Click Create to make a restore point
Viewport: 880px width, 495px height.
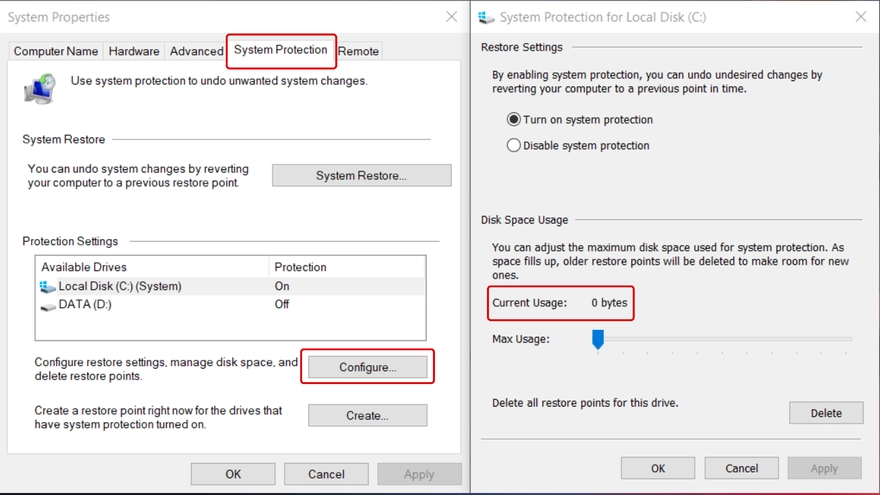367,416
